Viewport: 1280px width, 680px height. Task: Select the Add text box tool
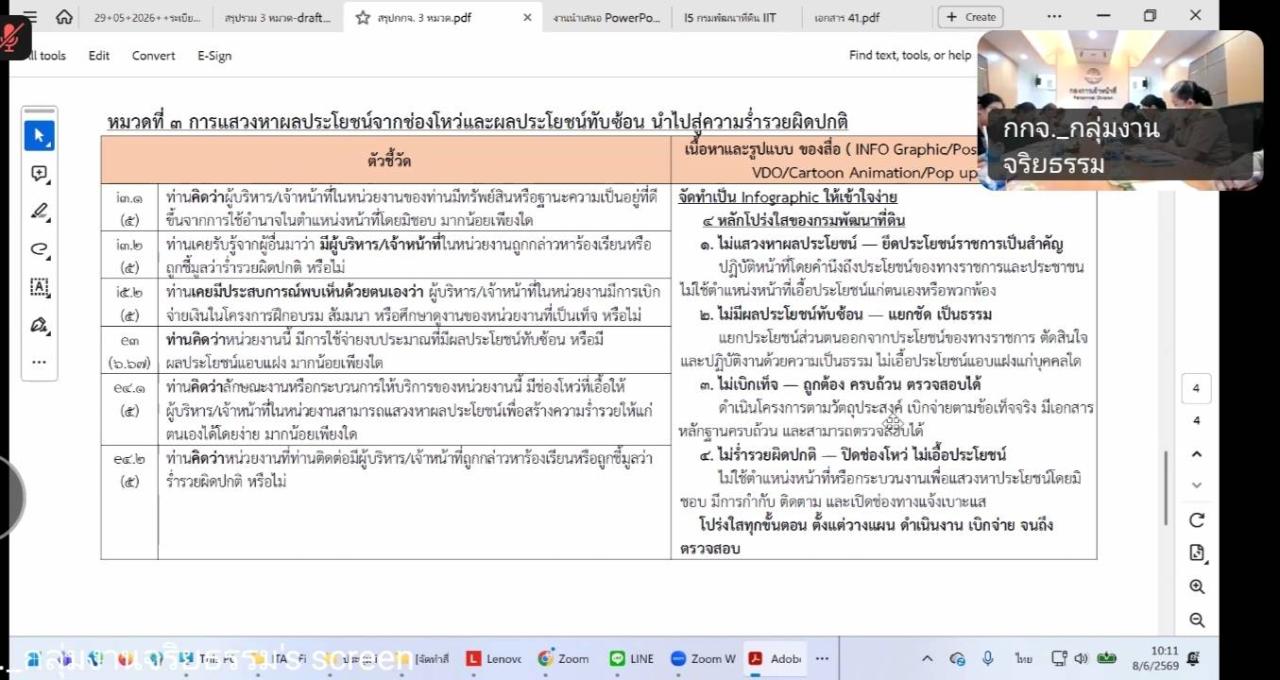point(40,287)
